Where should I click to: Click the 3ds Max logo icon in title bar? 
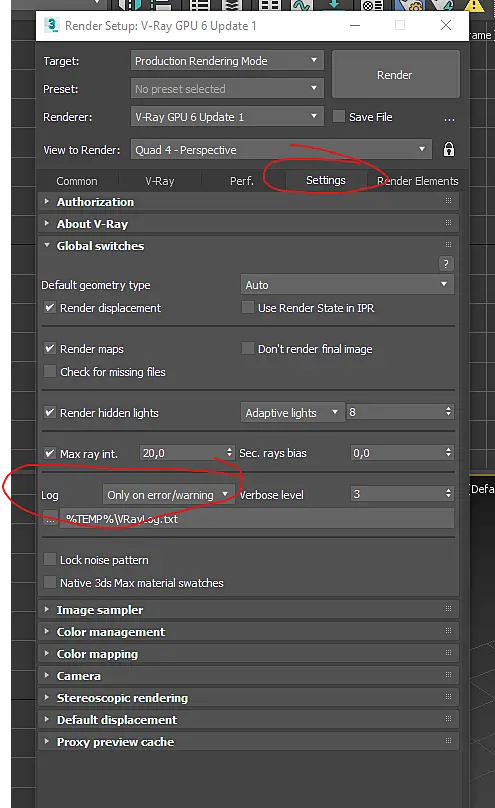tap(52, 25)
